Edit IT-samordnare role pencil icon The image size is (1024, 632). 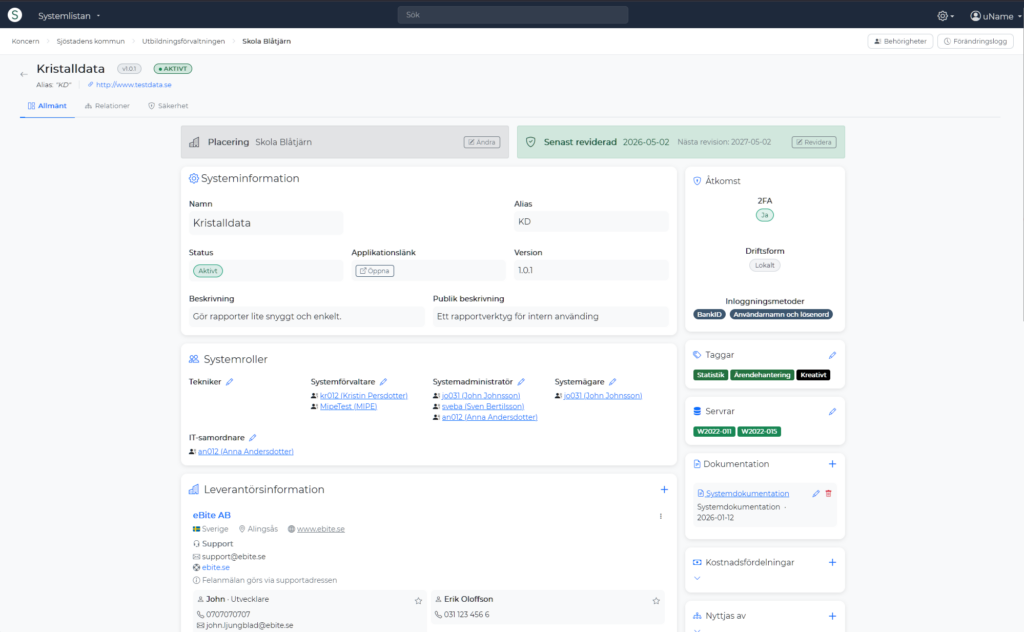pyautogui.click(x=253, y=438)
